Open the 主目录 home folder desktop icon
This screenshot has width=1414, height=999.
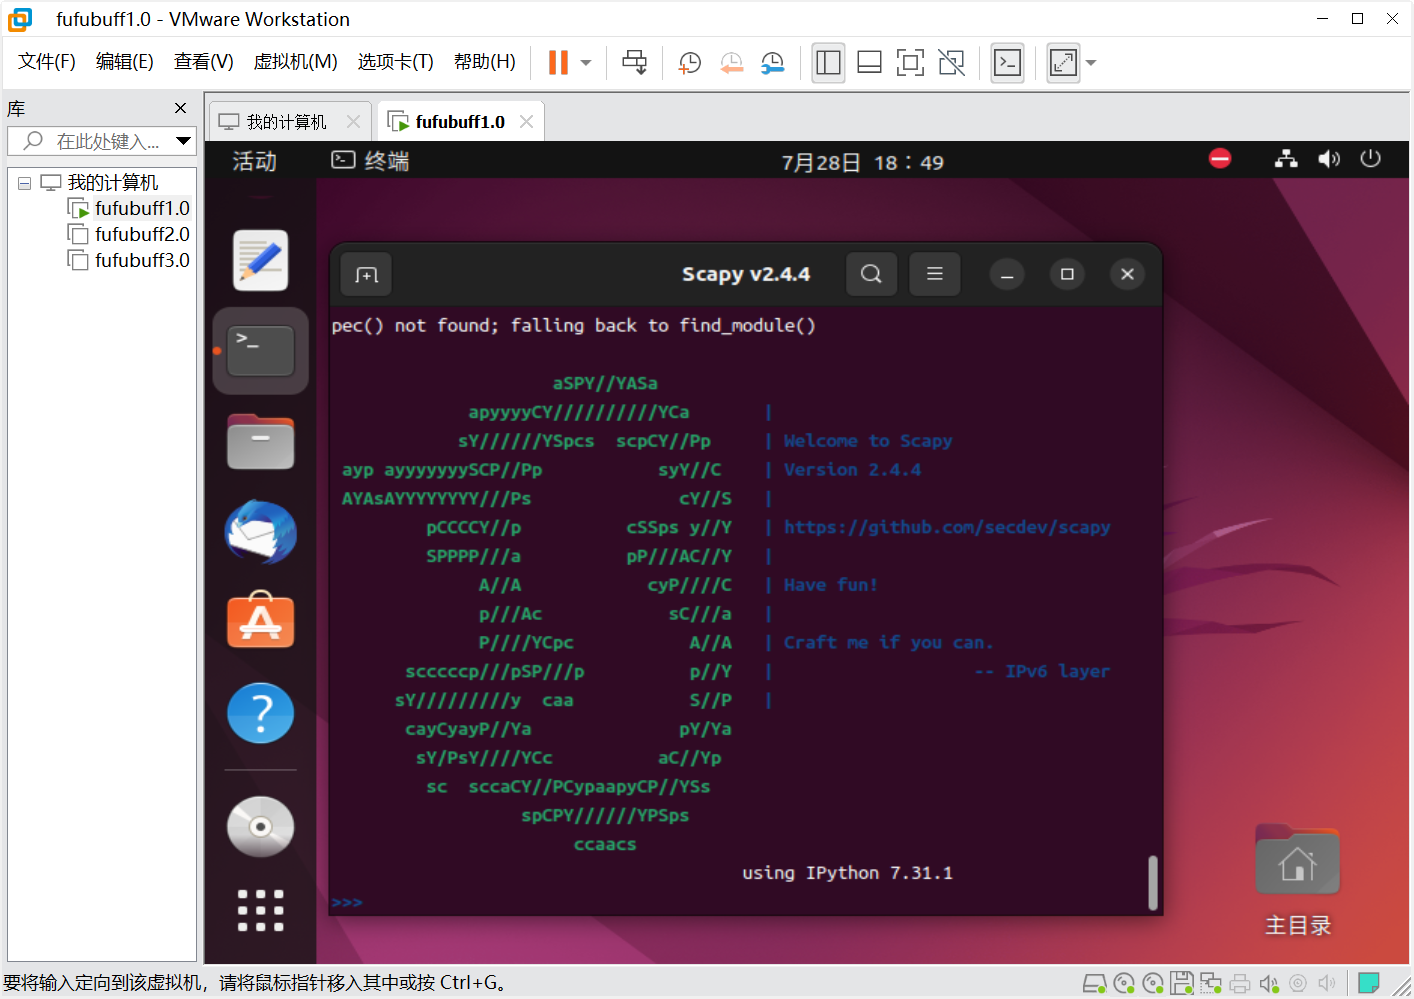coord(1298,880)
